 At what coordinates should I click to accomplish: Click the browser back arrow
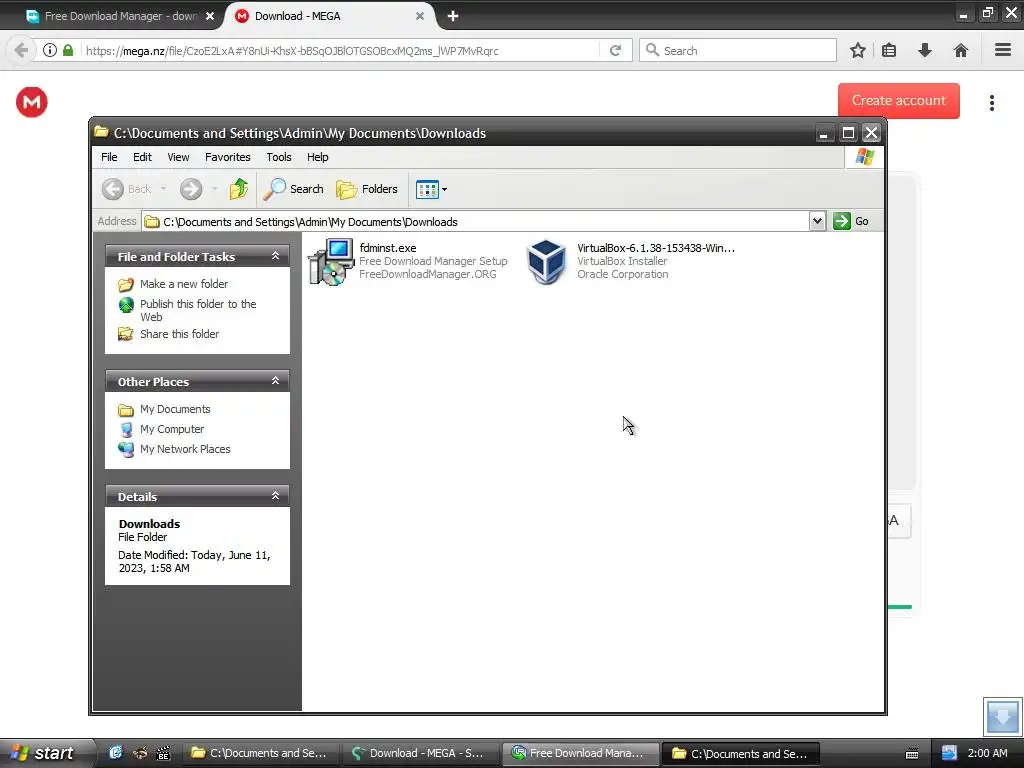point(21,50)
